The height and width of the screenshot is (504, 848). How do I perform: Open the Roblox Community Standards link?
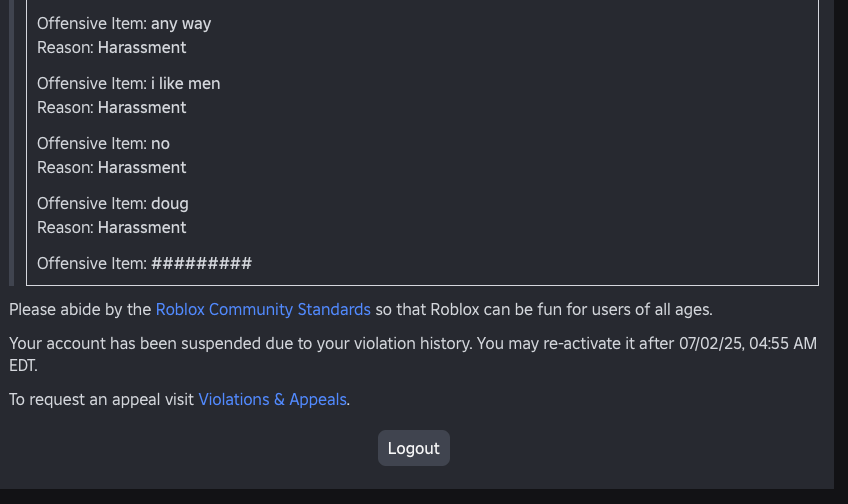point(263,309)
